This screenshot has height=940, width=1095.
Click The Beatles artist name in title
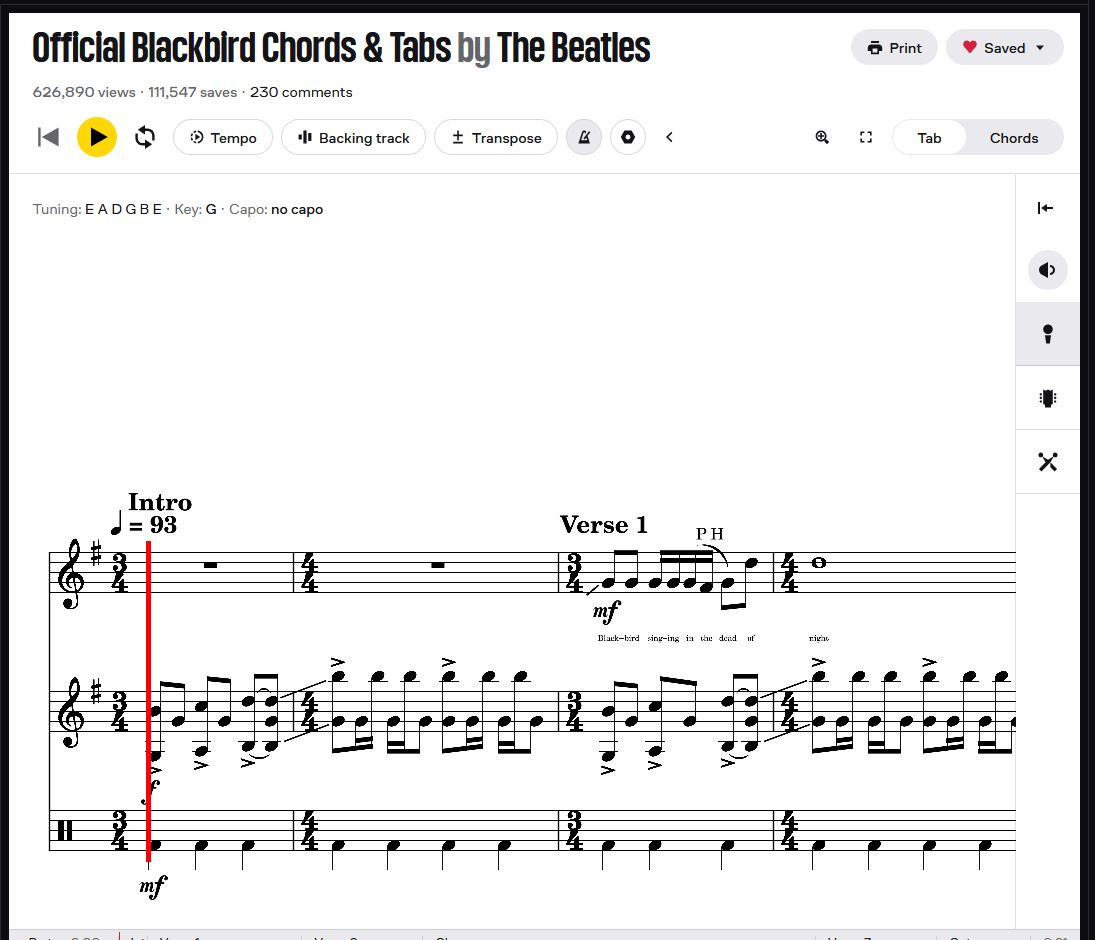click(x=573, y=48)
